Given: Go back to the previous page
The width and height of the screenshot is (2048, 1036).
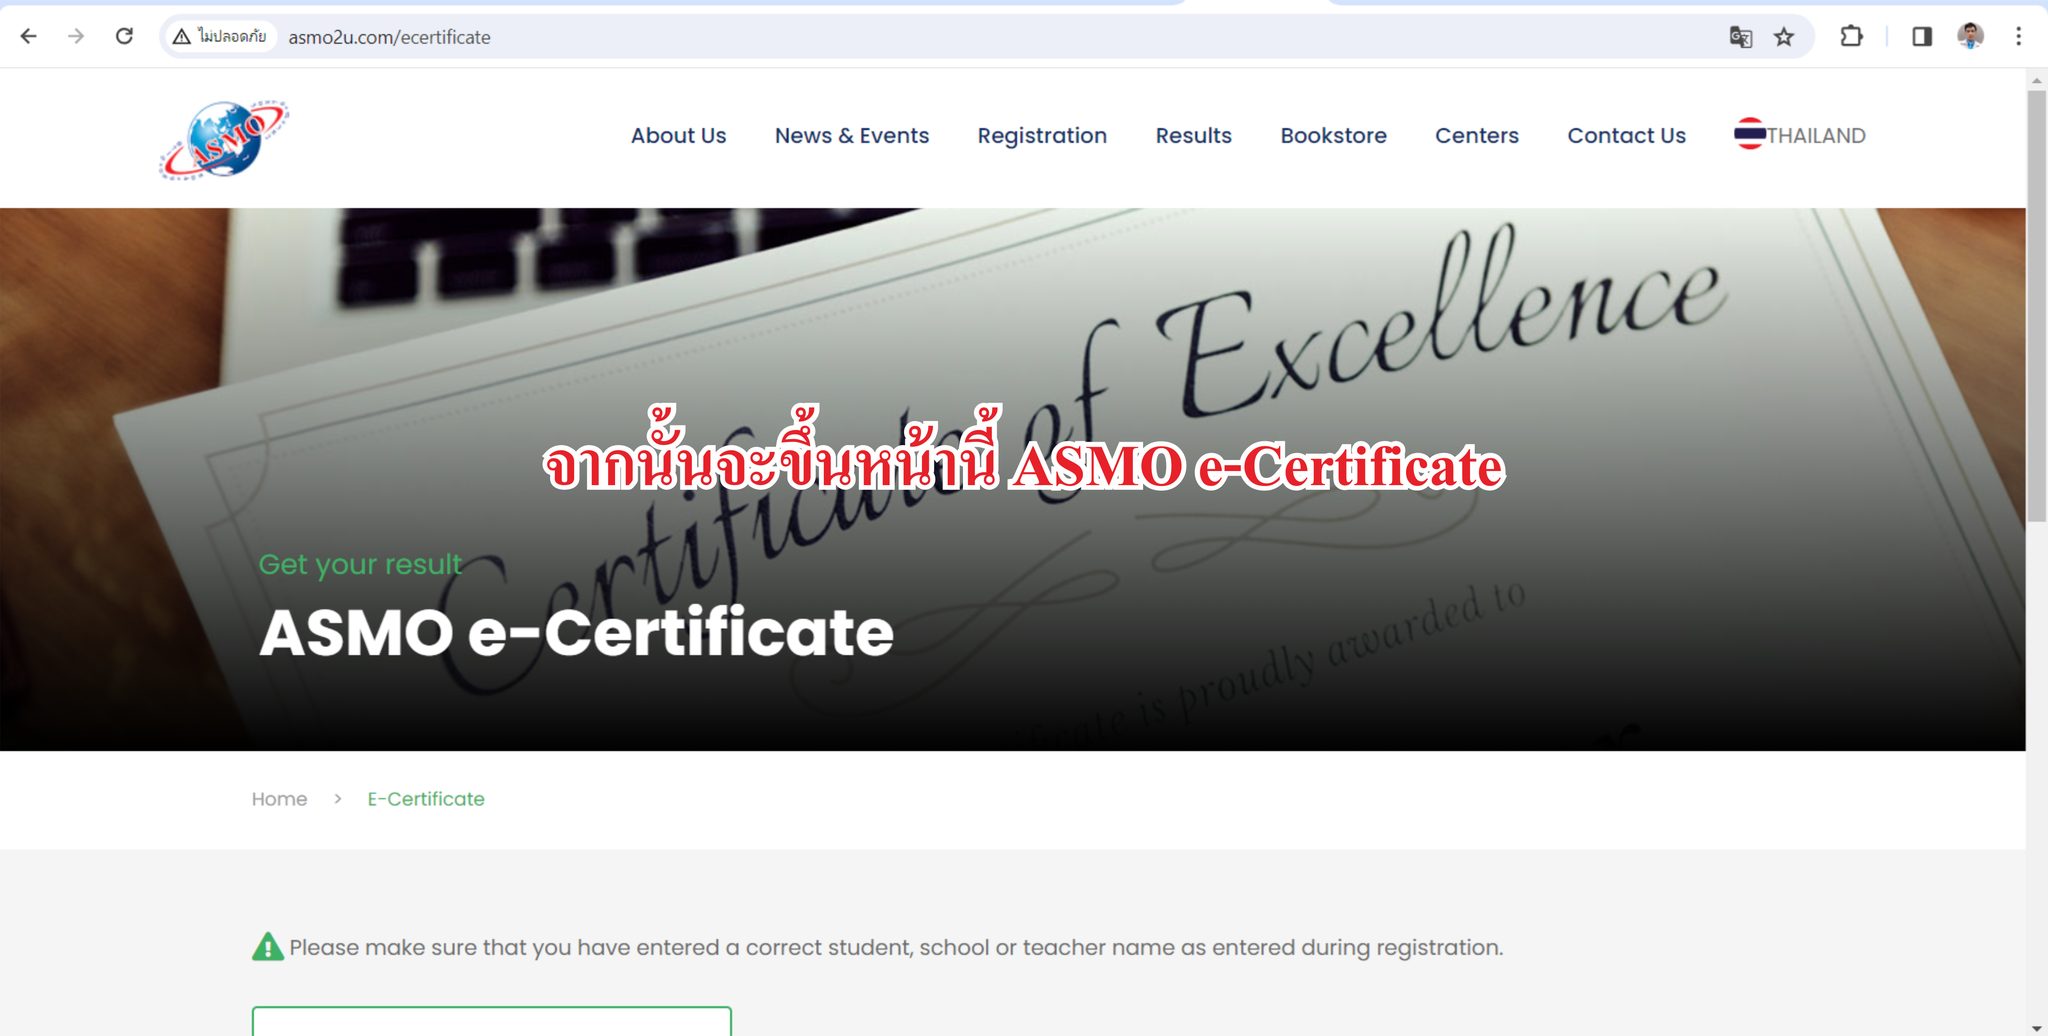Looking at the screenshot, I should (29, 37).
